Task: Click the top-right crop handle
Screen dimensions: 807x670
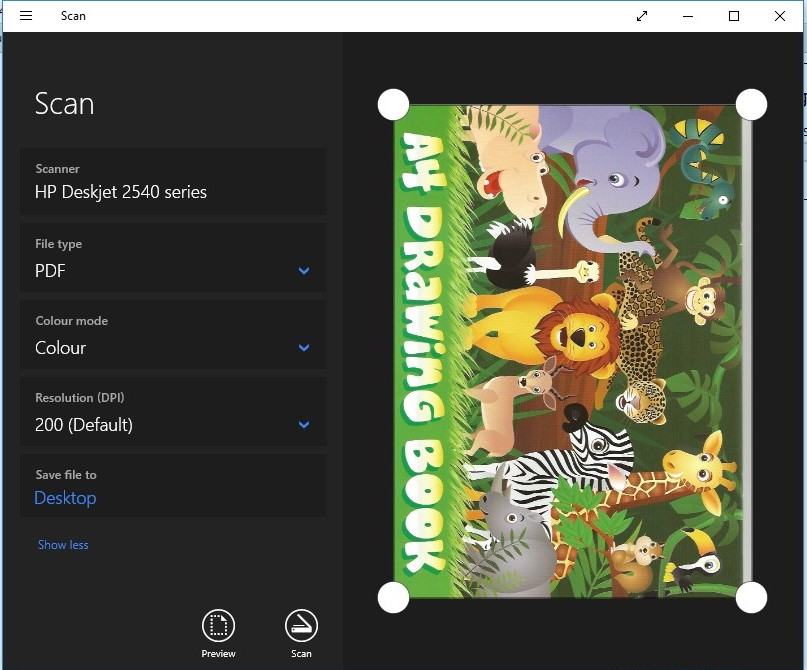Action: pos(751,104)
